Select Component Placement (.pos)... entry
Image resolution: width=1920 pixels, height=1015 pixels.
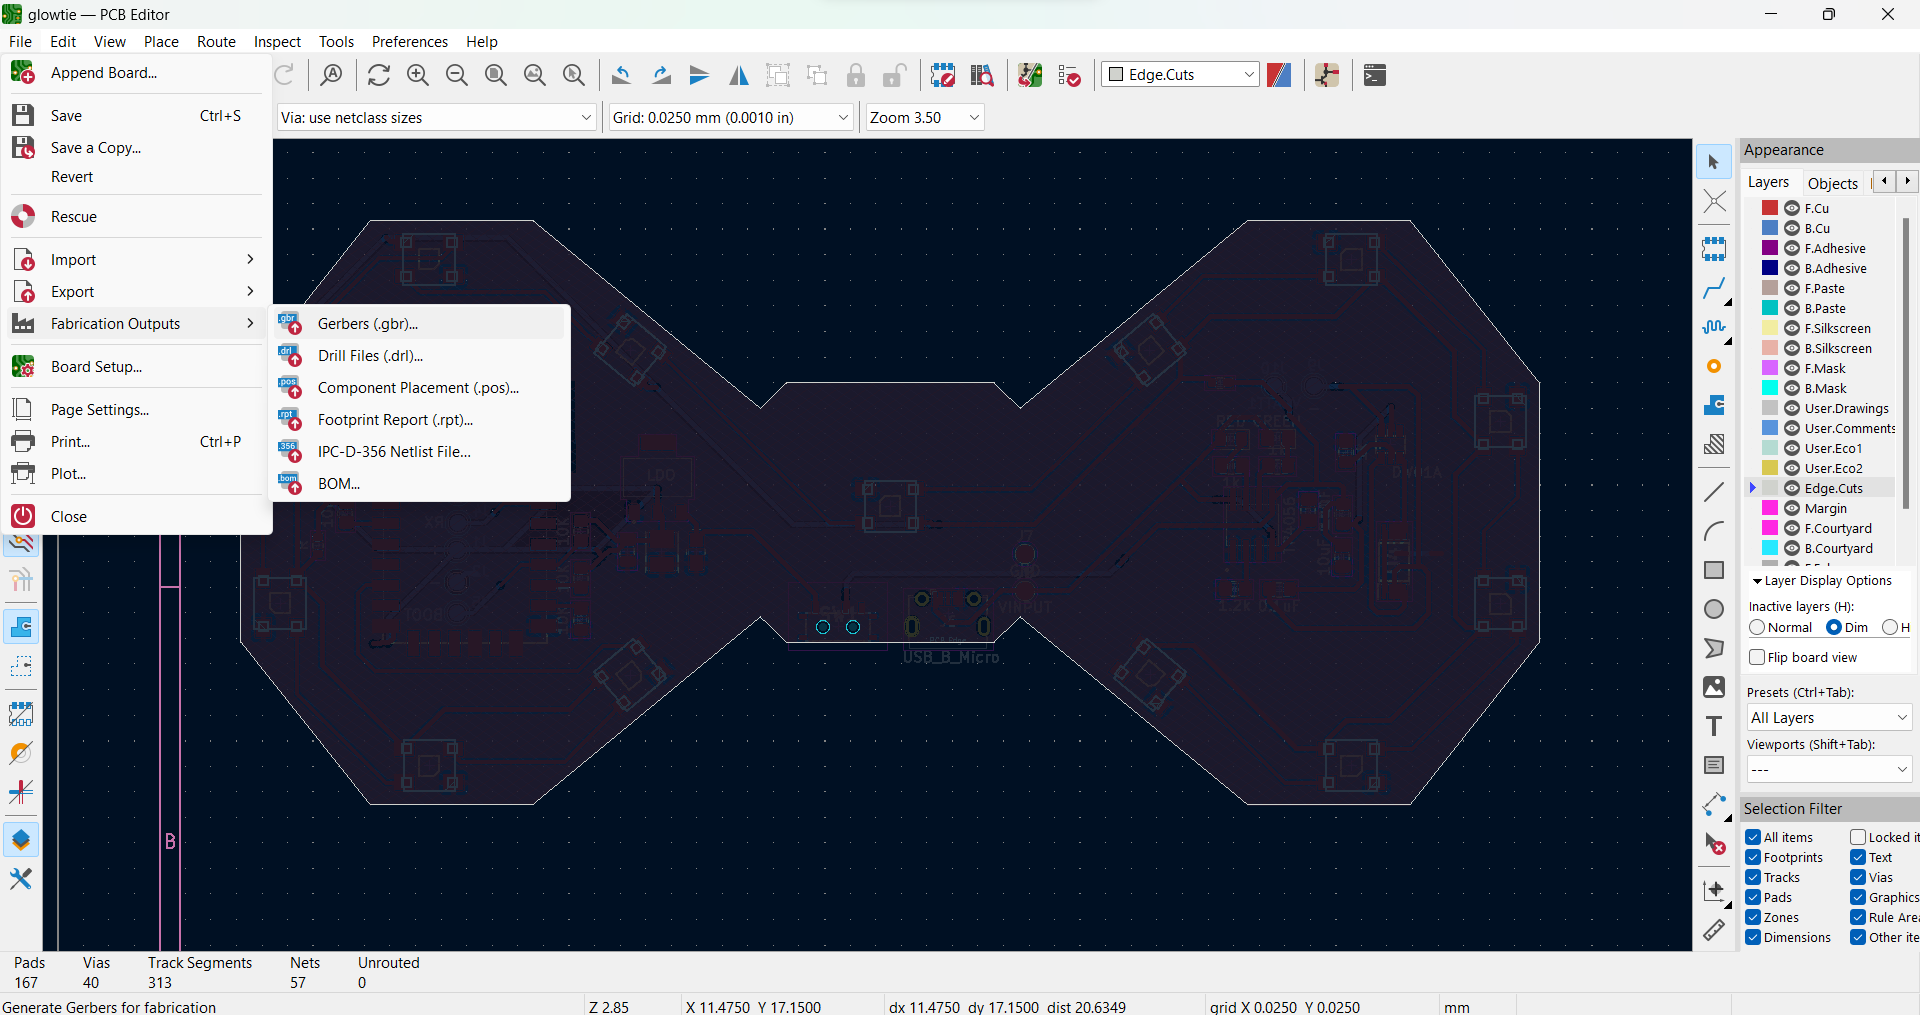point(421,388)
